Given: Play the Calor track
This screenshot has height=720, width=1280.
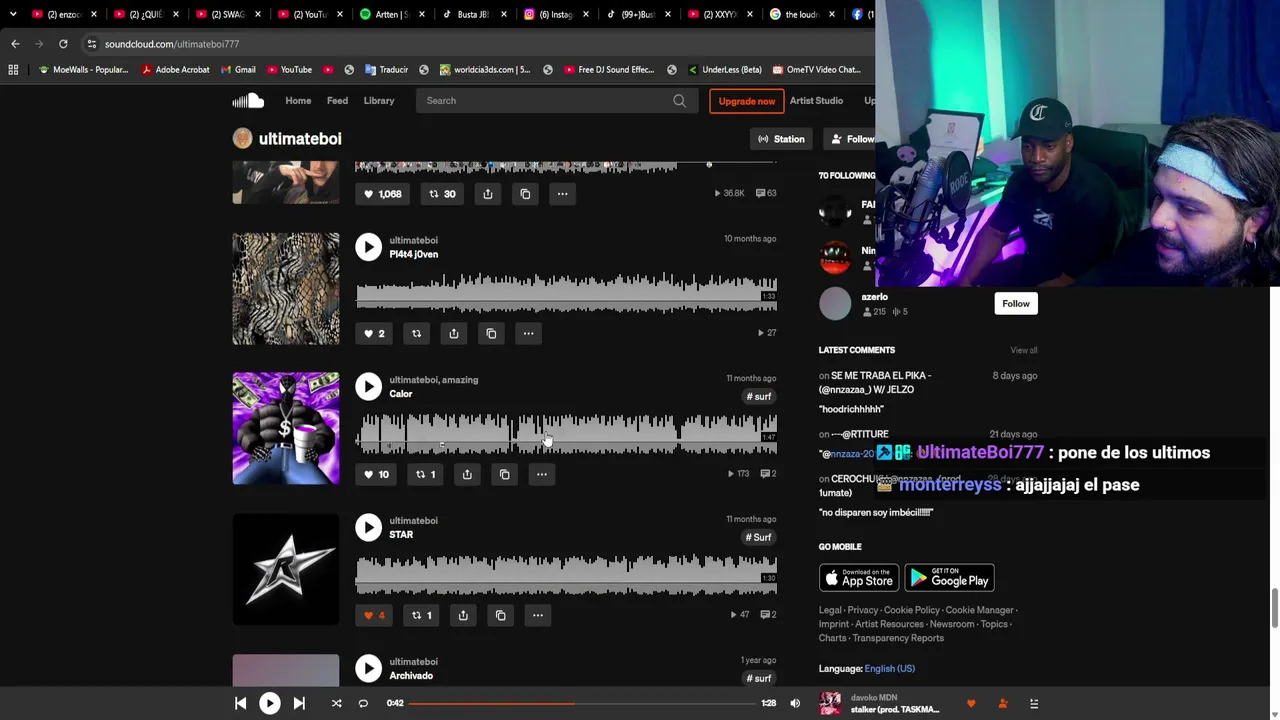Looking at the screenshot, I should click(x=368, y=386).
